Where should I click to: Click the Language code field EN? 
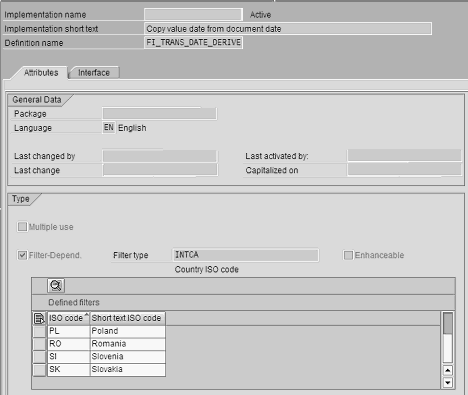point(109,128)
